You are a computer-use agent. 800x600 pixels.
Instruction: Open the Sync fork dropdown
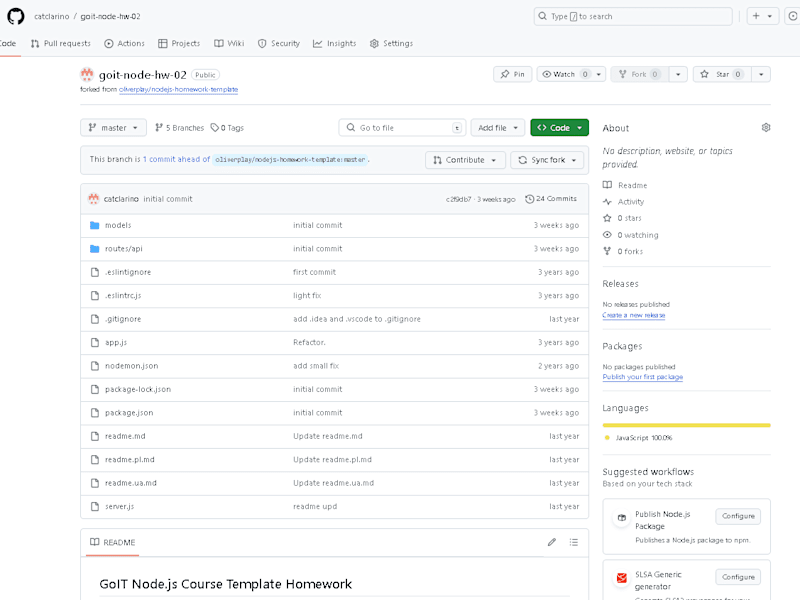(547, 160)
